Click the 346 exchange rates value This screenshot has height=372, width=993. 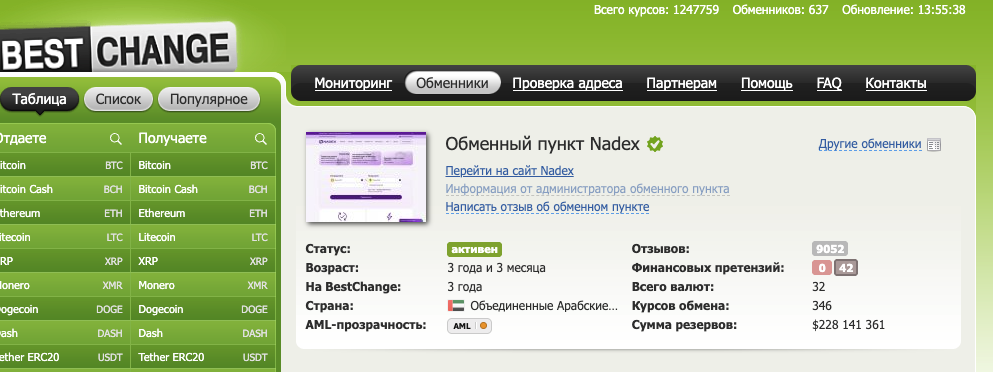(821, 306)
